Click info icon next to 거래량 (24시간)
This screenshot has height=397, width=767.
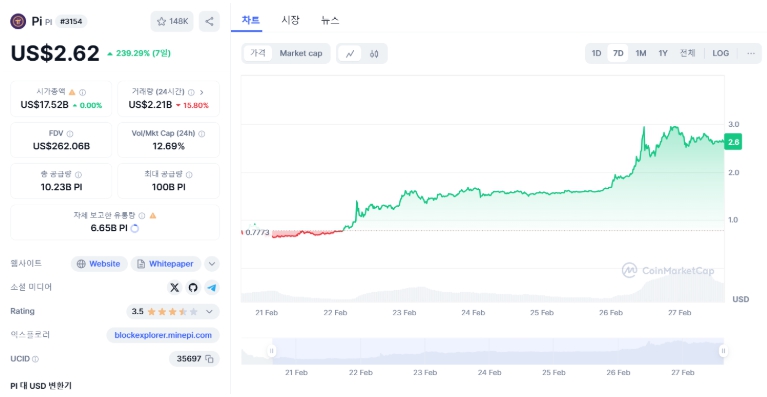(191, 92)
